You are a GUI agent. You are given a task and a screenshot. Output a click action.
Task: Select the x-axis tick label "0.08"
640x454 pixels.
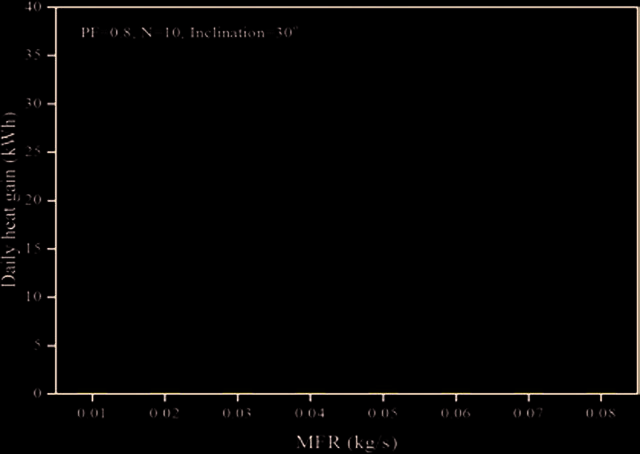tap(601, 414)
